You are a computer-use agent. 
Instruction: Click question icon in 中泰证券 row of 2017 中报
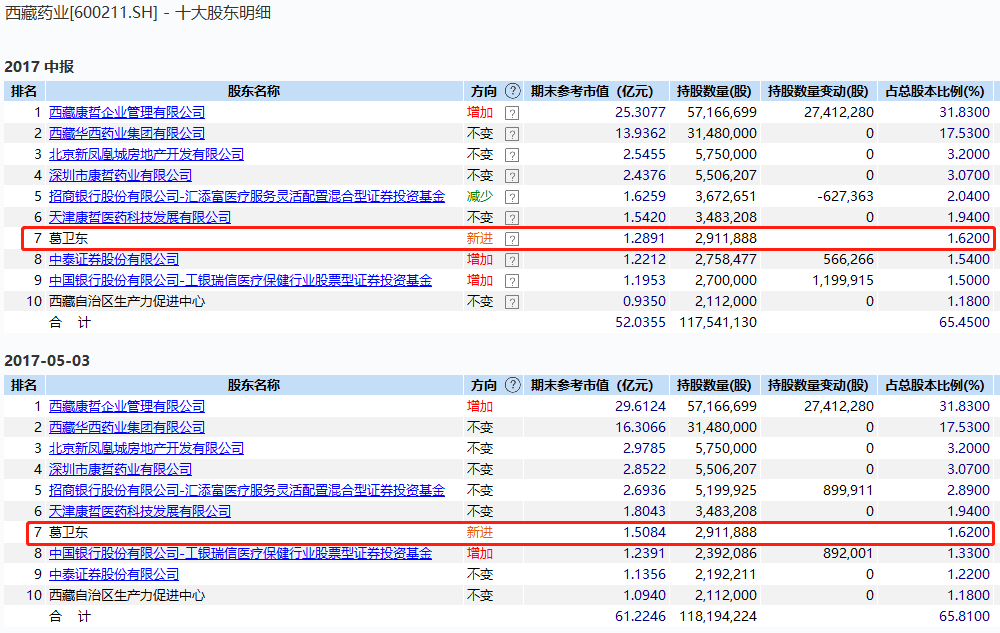coord(512,260)
